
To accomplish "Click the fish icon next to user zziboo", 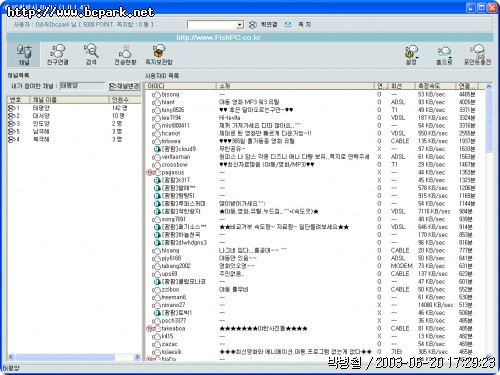I will coord(156,290).
